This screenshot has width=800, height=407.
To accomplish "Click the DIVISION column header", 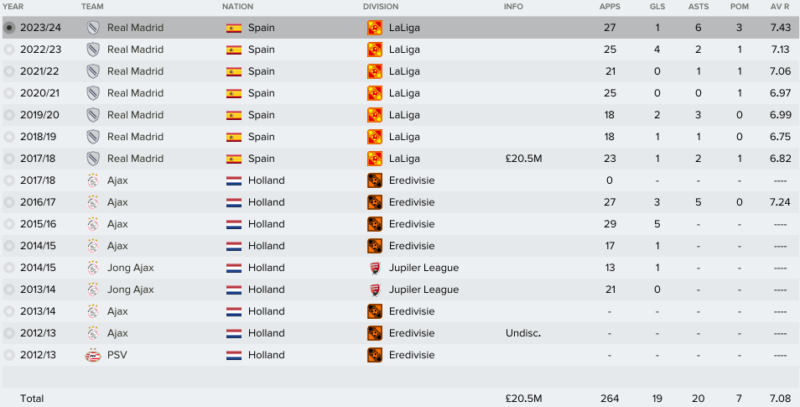I will (381, 7).
